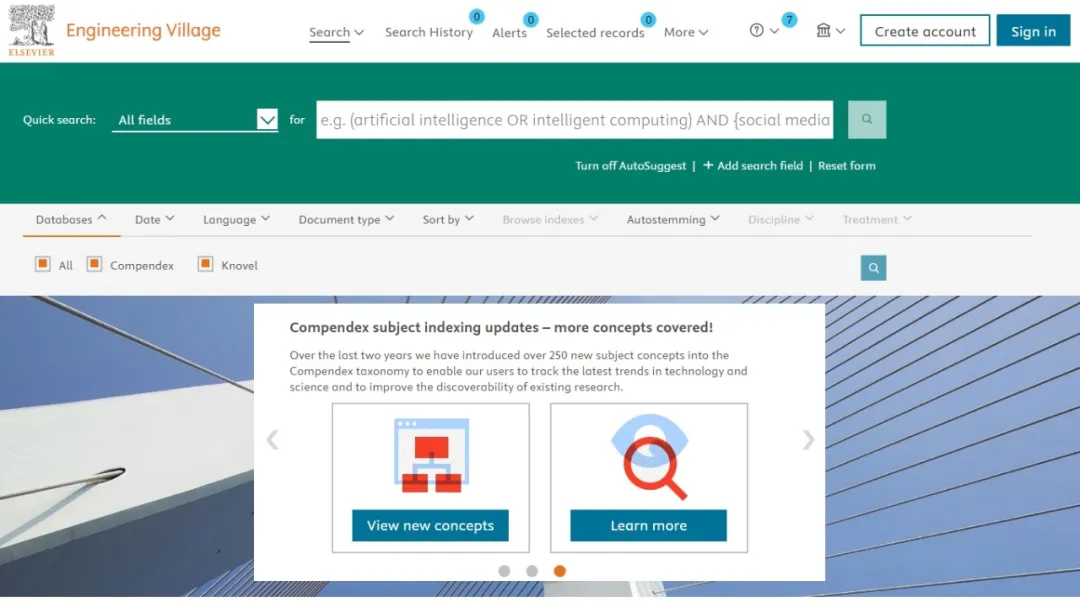Image resolution: width=1080 pixels, height=608 pixels.
Task: Select the first carousel dot
Action: [504, 571]
